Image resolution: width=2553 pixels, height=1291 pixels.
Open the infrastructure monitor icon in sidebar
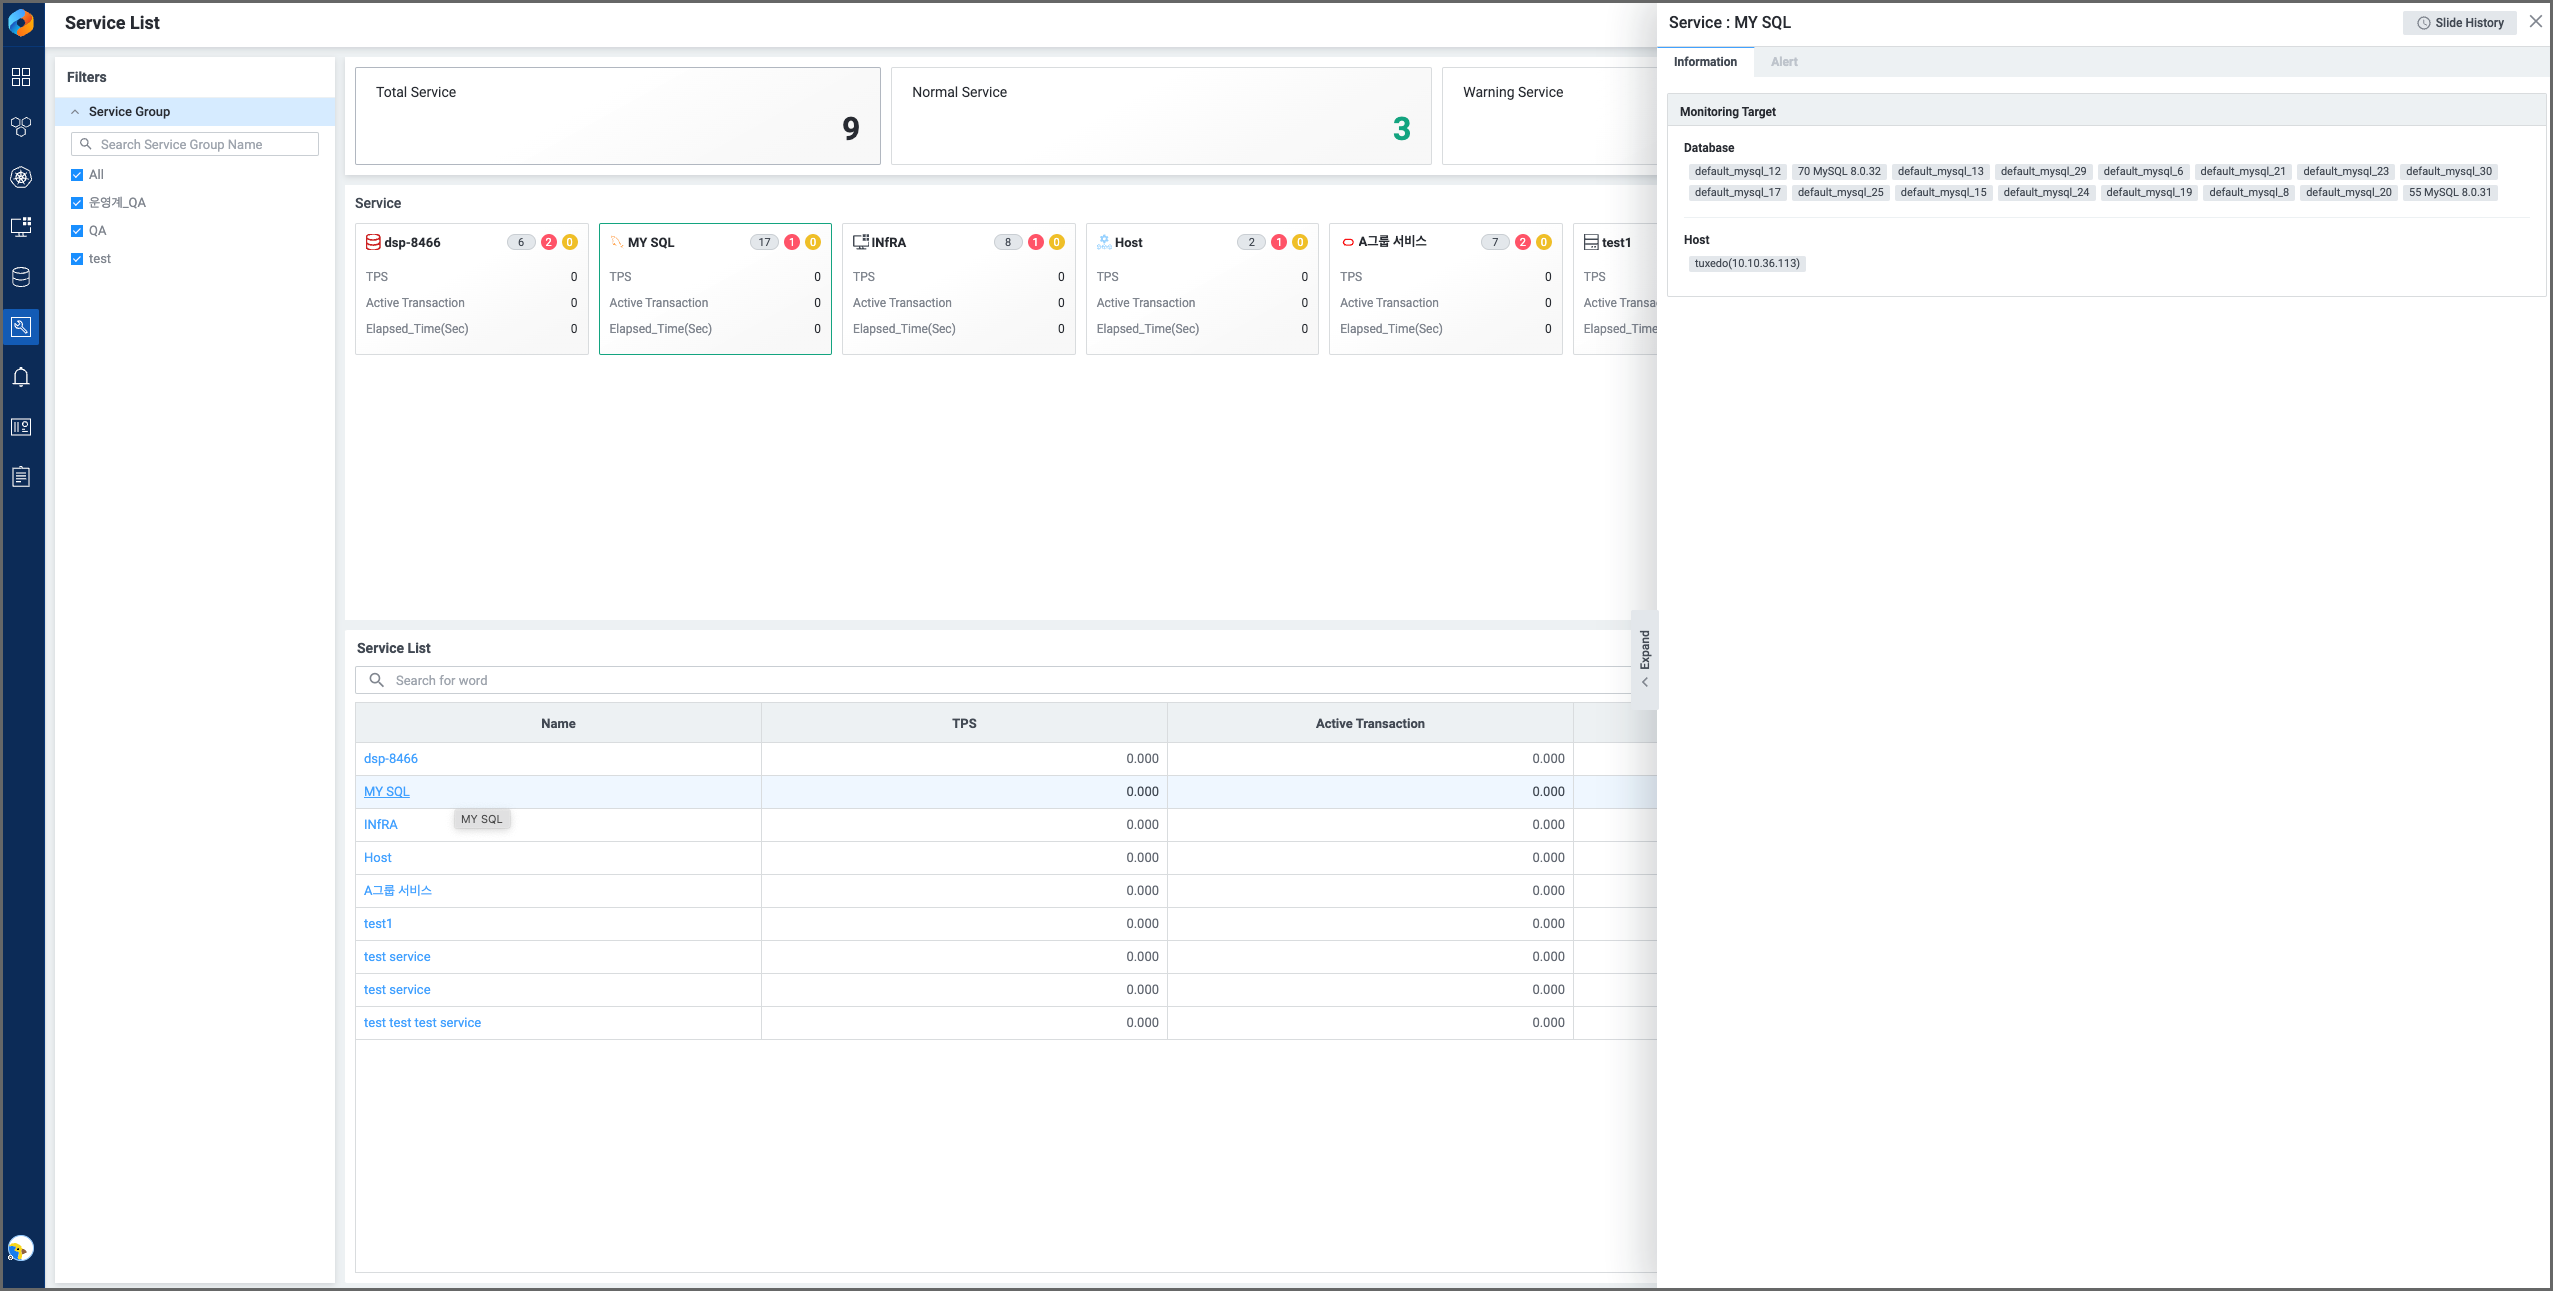pyautogui.click(x=21, y=227)
